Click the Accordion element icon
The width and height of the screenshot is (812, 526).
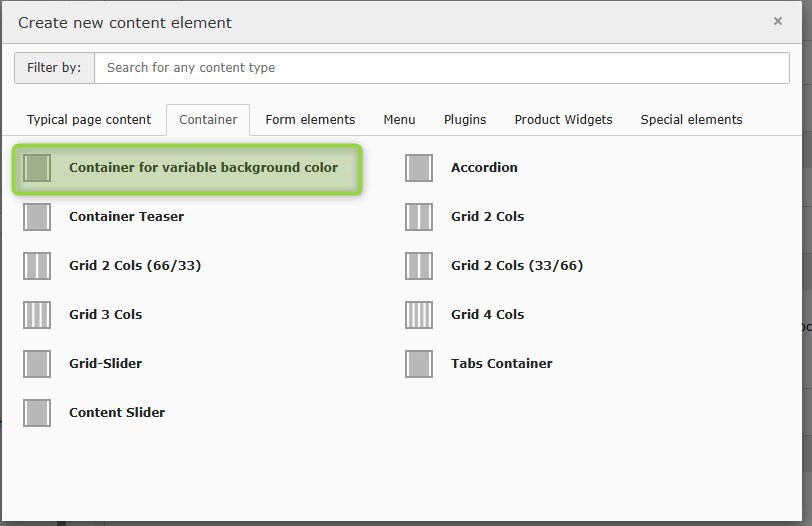pyautogui.click(x=419, y=168)
